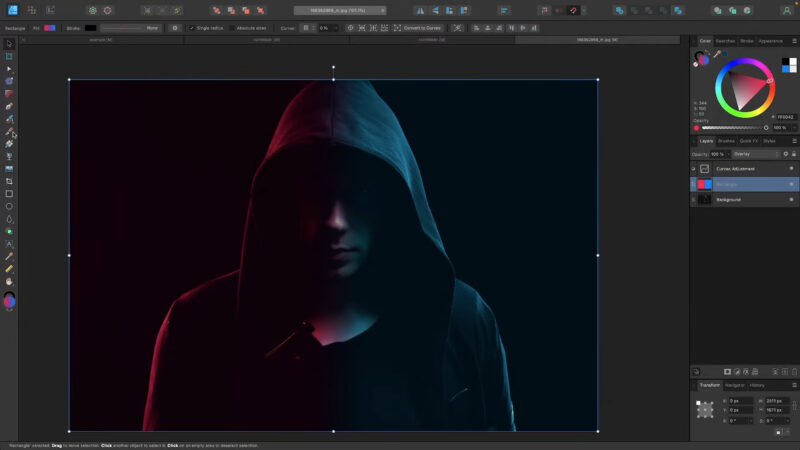The height and width of the screenshot is (450, 800).
Task: Hide the Rectangle layer
Action: pyautogui.click(x=791, y=184)
